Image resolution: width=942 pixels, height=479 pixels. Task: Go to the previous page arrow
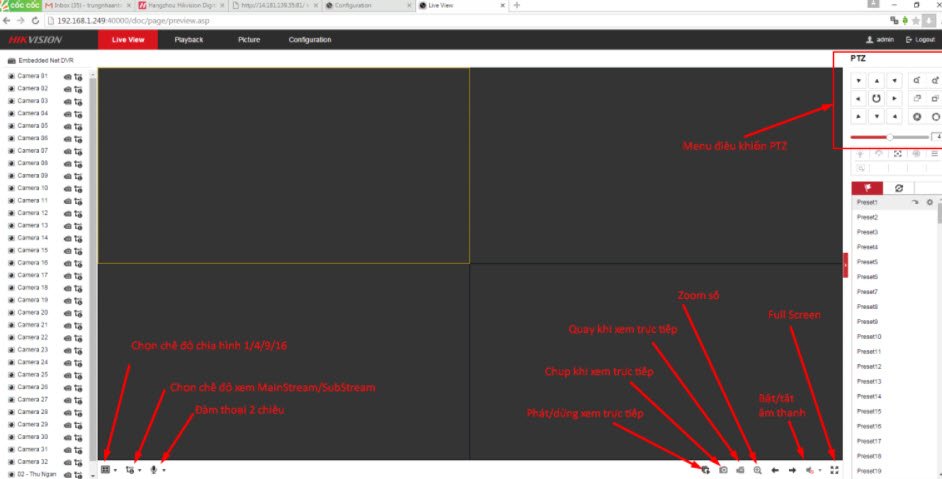774,469
